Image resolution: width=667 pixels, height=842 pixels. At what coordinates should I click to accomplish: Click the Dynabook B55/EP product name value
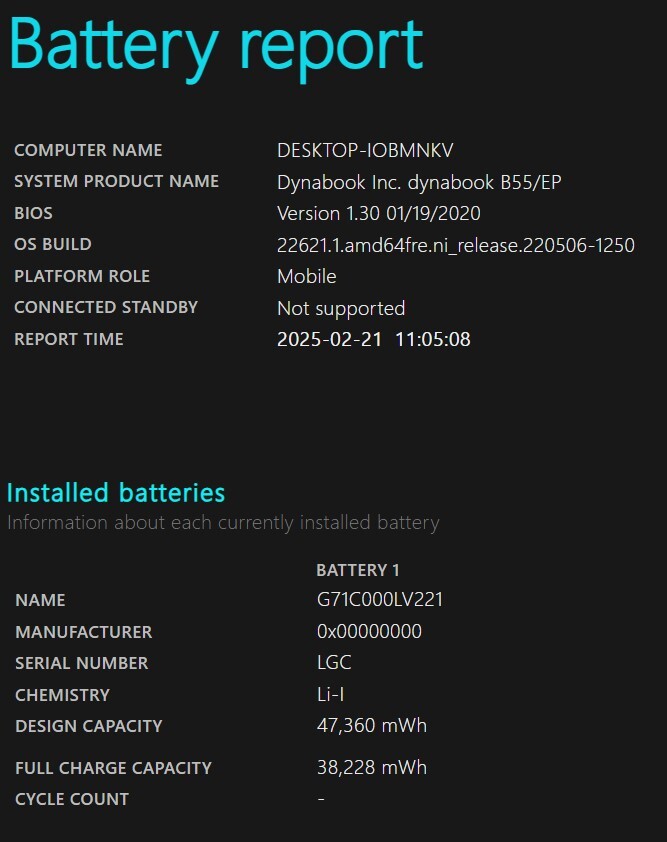[419, 183]
